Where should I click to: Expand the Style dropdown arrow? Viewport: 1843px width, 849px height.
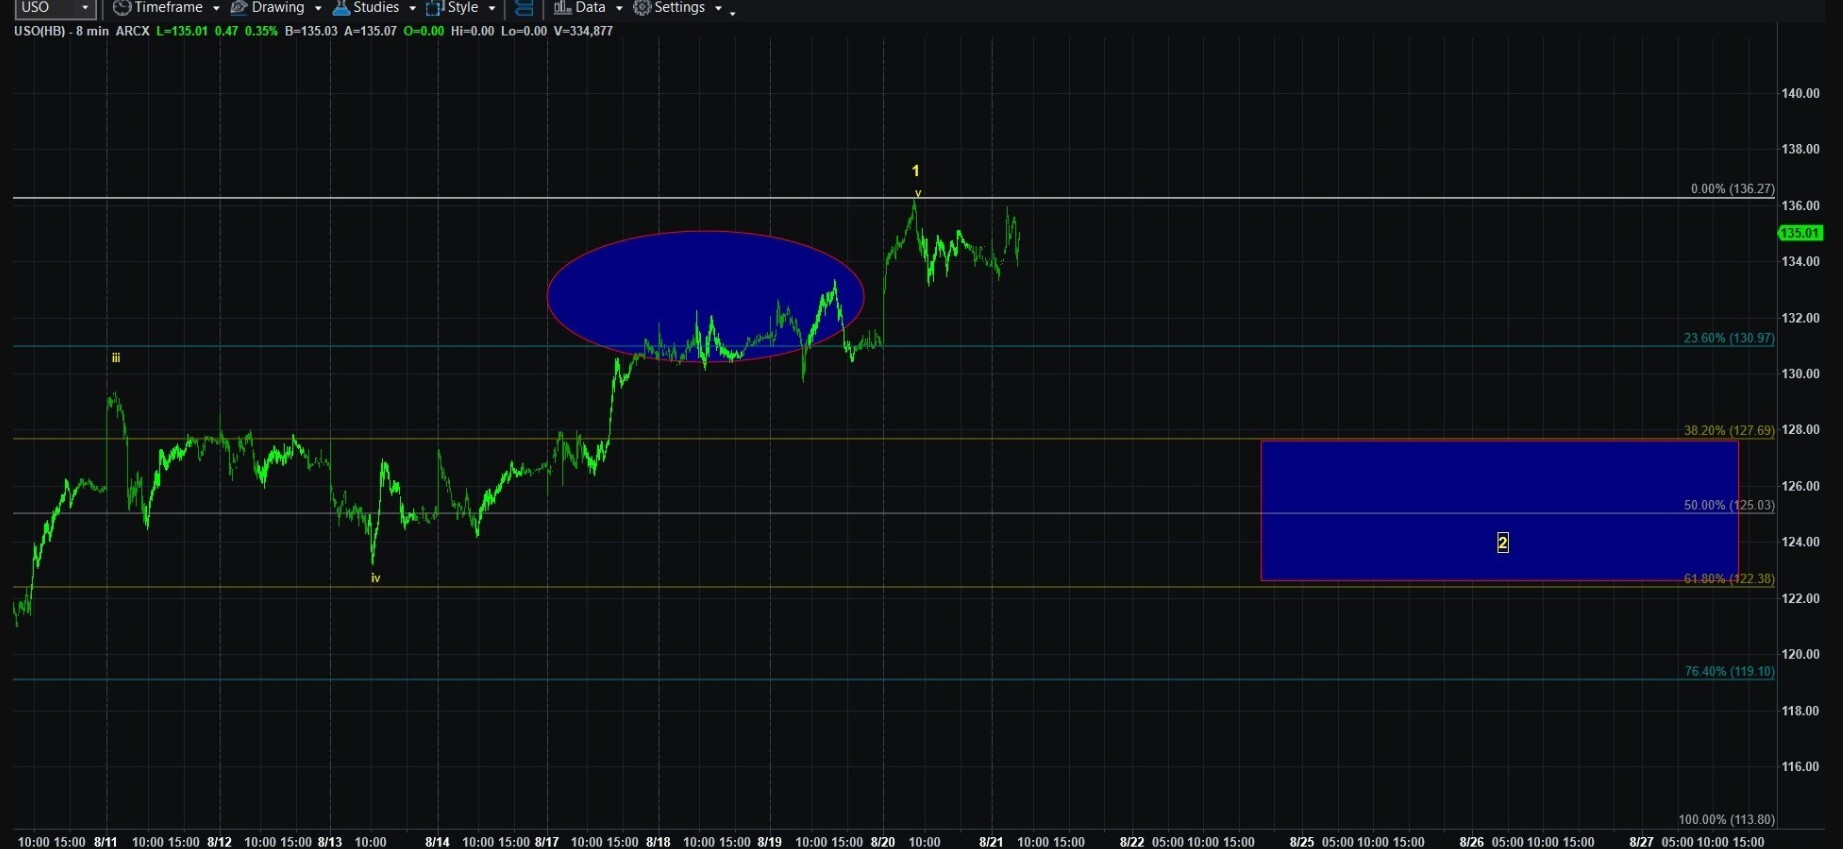(x=492, y=8)
